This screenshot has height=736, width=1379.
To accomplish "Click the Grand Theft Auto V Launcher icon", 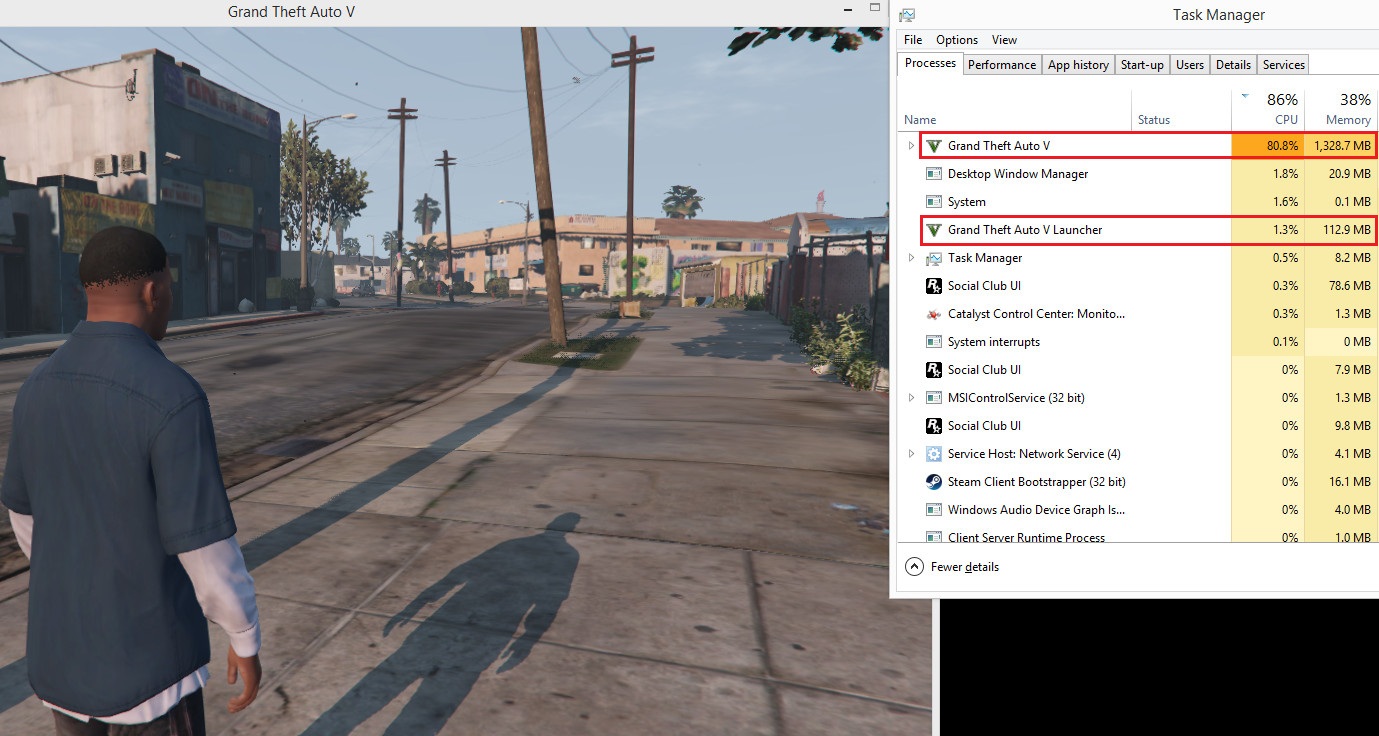I will (x=934, y=230).
